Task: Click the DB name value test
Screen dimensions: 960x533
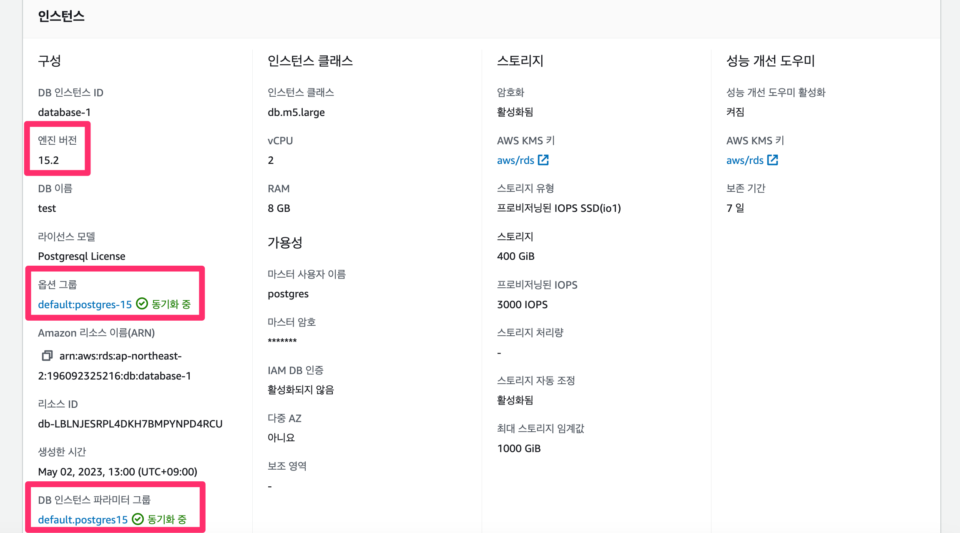Action: tap(47, 208)
